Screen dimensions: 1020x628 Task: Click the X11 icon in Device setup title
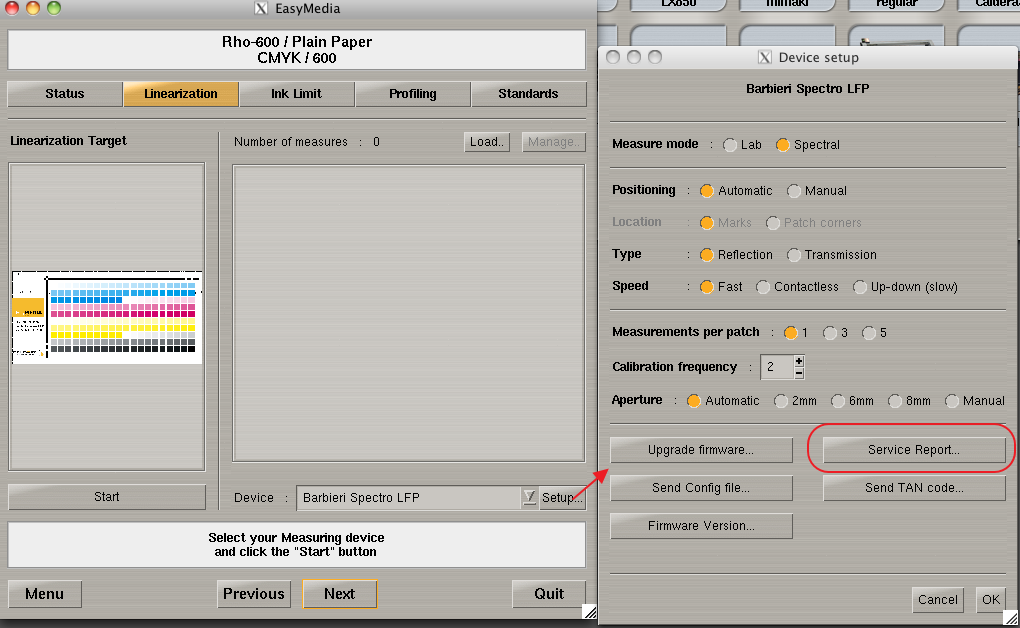coord(765,58)
